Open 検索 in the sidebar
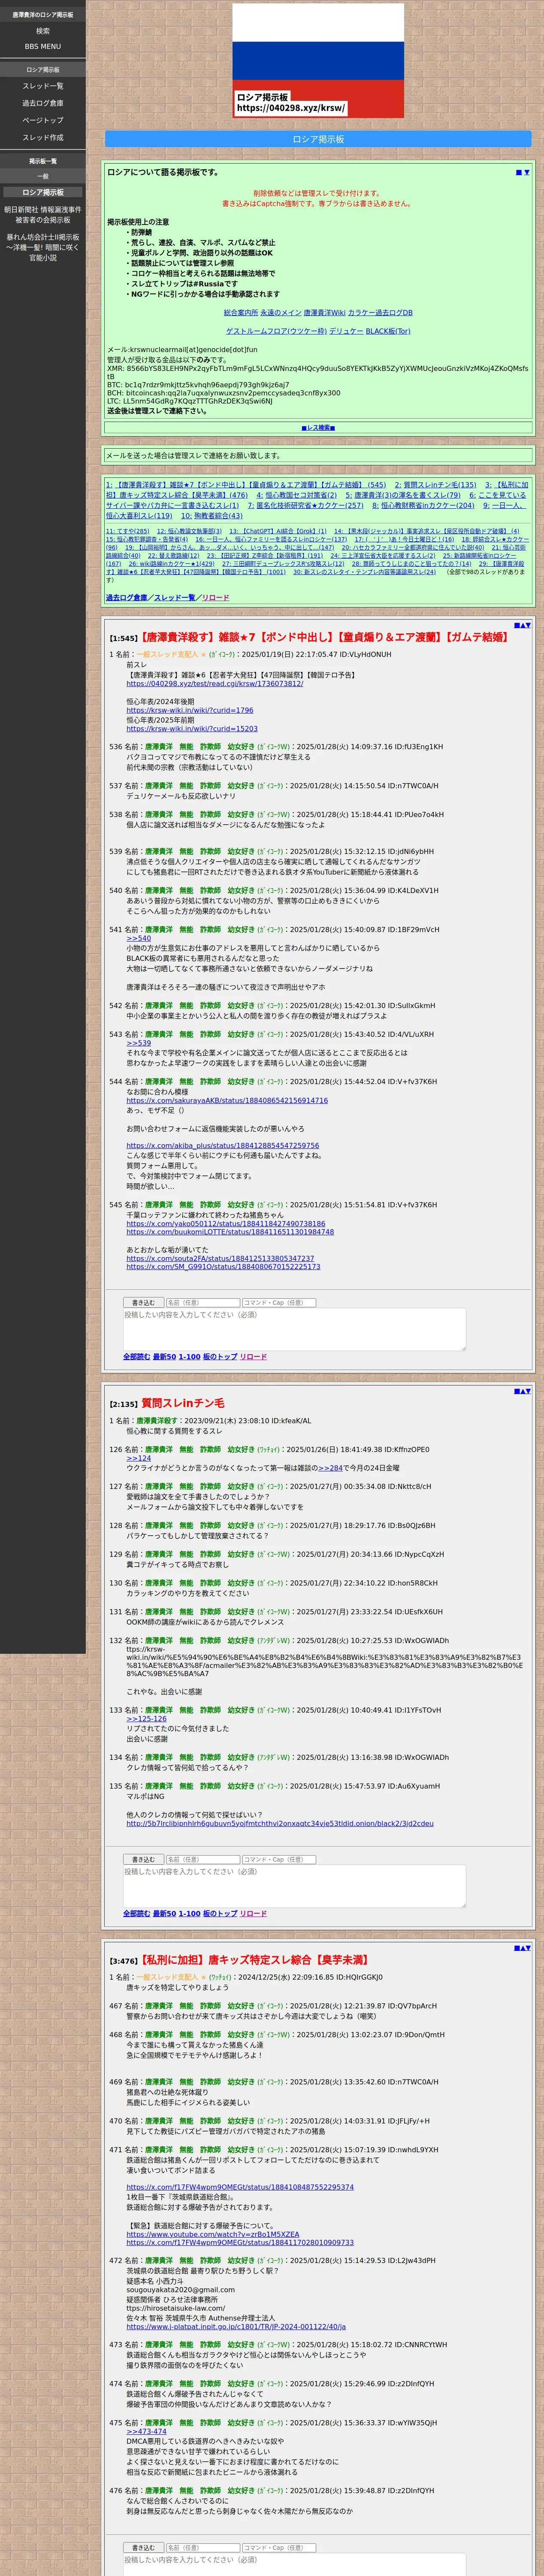This screenshot has width=544, height=2576. pos(43,31)
